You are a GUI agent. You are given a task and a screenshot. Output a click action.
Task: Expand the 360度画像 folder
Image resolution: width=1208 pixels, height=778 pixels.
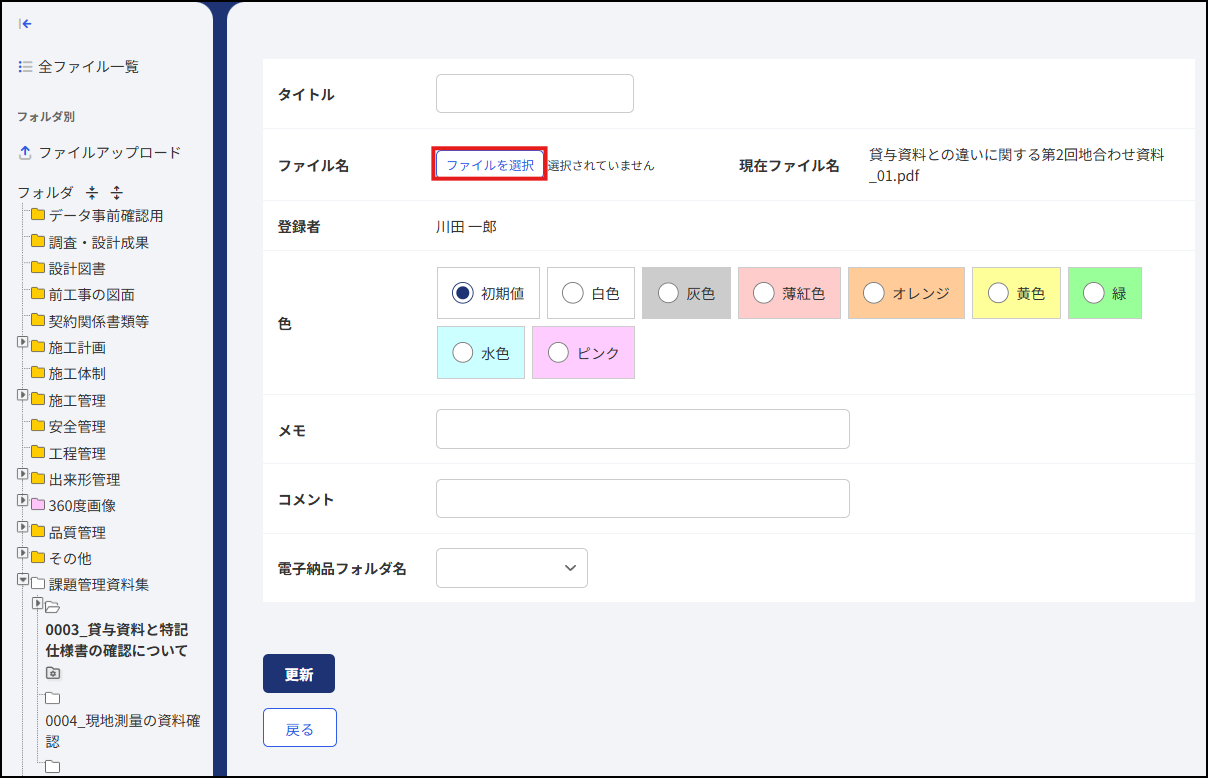click(x=23, y=500)
